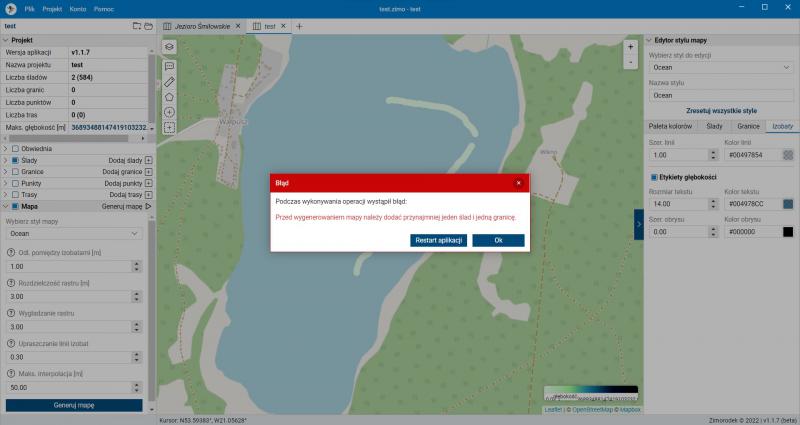The width and height of the screenshot is (800, 425).
Task: Click the comment annotation tool on map
Action: click(169, 65)
